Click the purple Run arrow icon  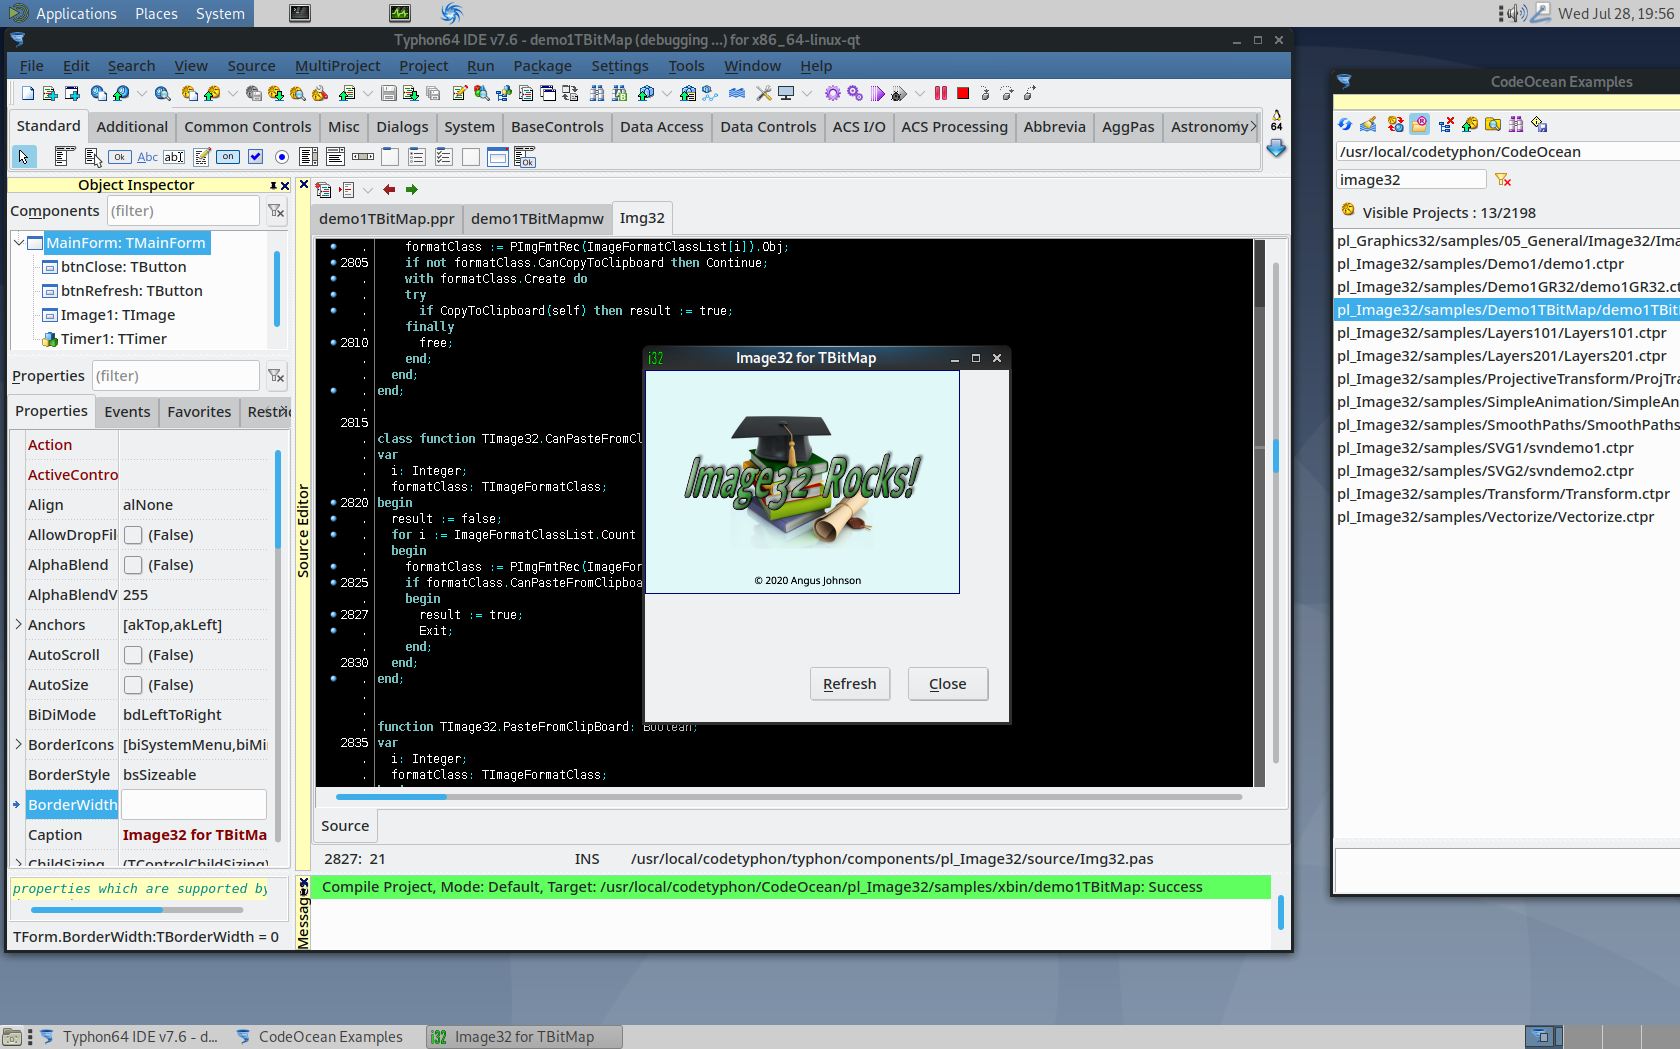pos(877,93)
